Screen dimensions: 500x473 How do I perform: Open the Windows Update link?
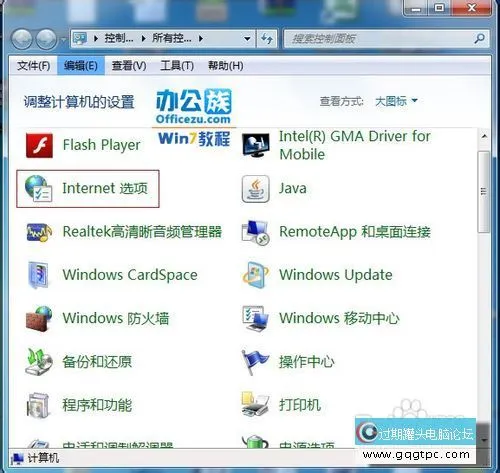click(336, 275)
